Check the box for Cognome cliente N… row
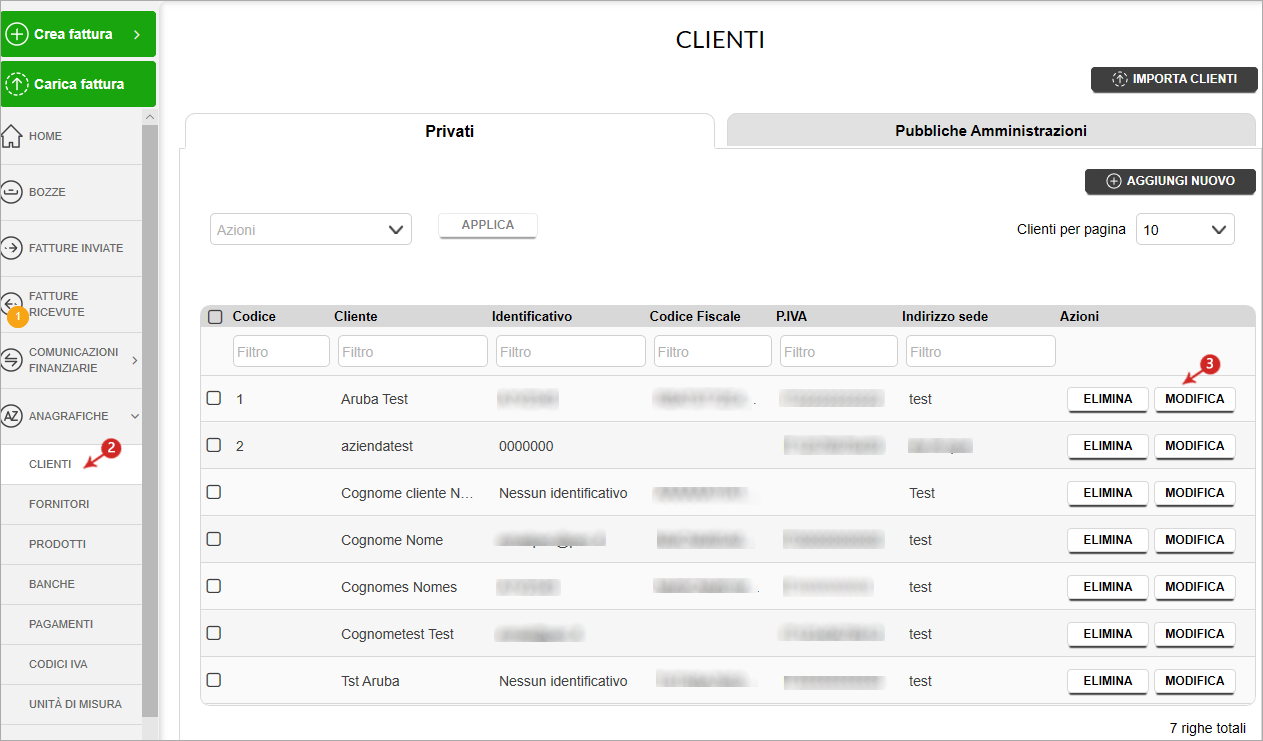This screenshot has height=741, width=1263. click(213, 492)
